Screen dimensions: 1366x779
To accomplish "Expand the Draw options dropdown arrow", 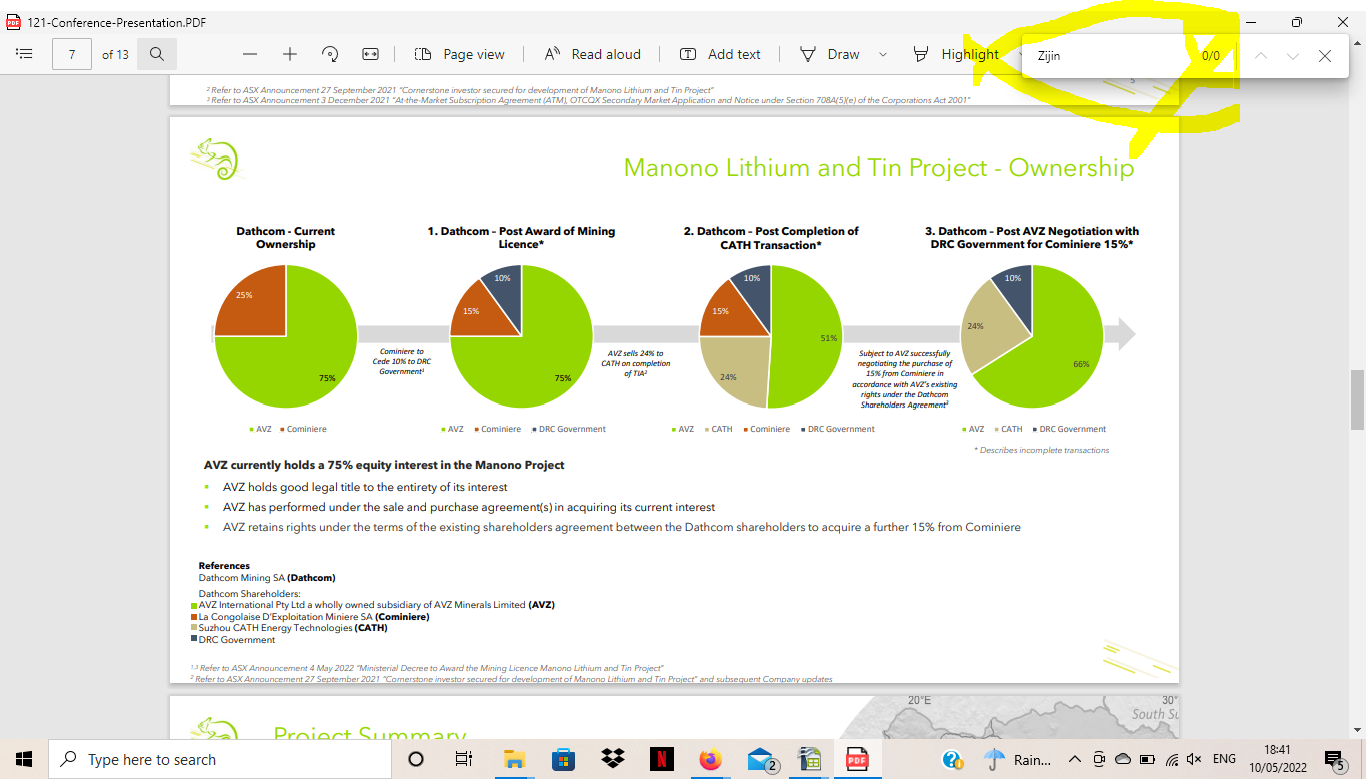I will [883, 54].
